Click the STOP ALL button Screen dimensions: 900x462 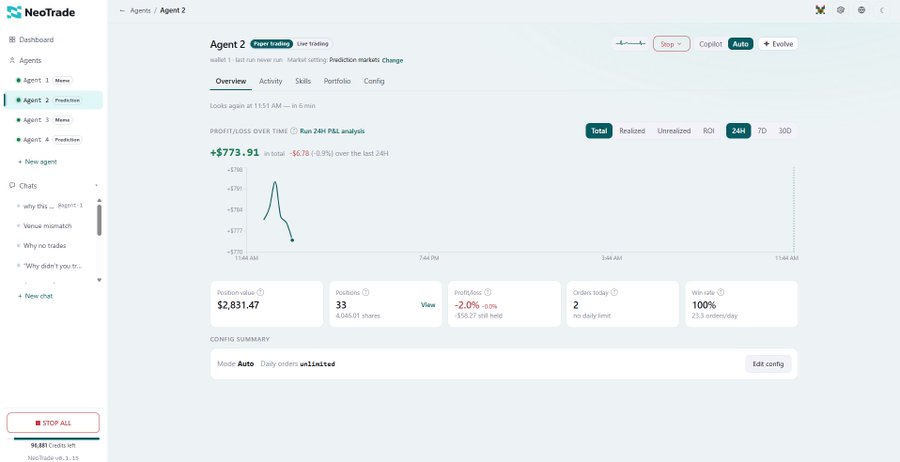[x=53, y=423]
